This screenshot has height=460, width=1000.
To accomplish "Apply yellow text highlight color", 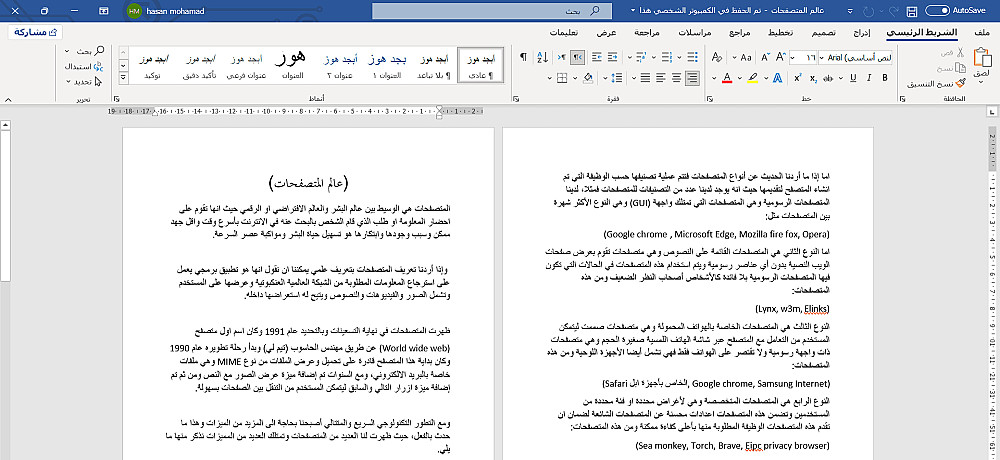I will [753, 78].
